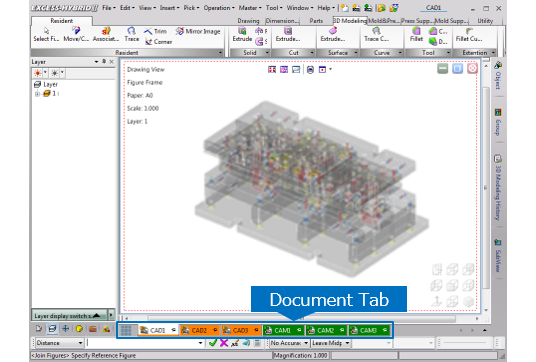Activate the Trace tool in Resident ribbon
Viewport: 536px width, 362px height.
coord(132,35)
